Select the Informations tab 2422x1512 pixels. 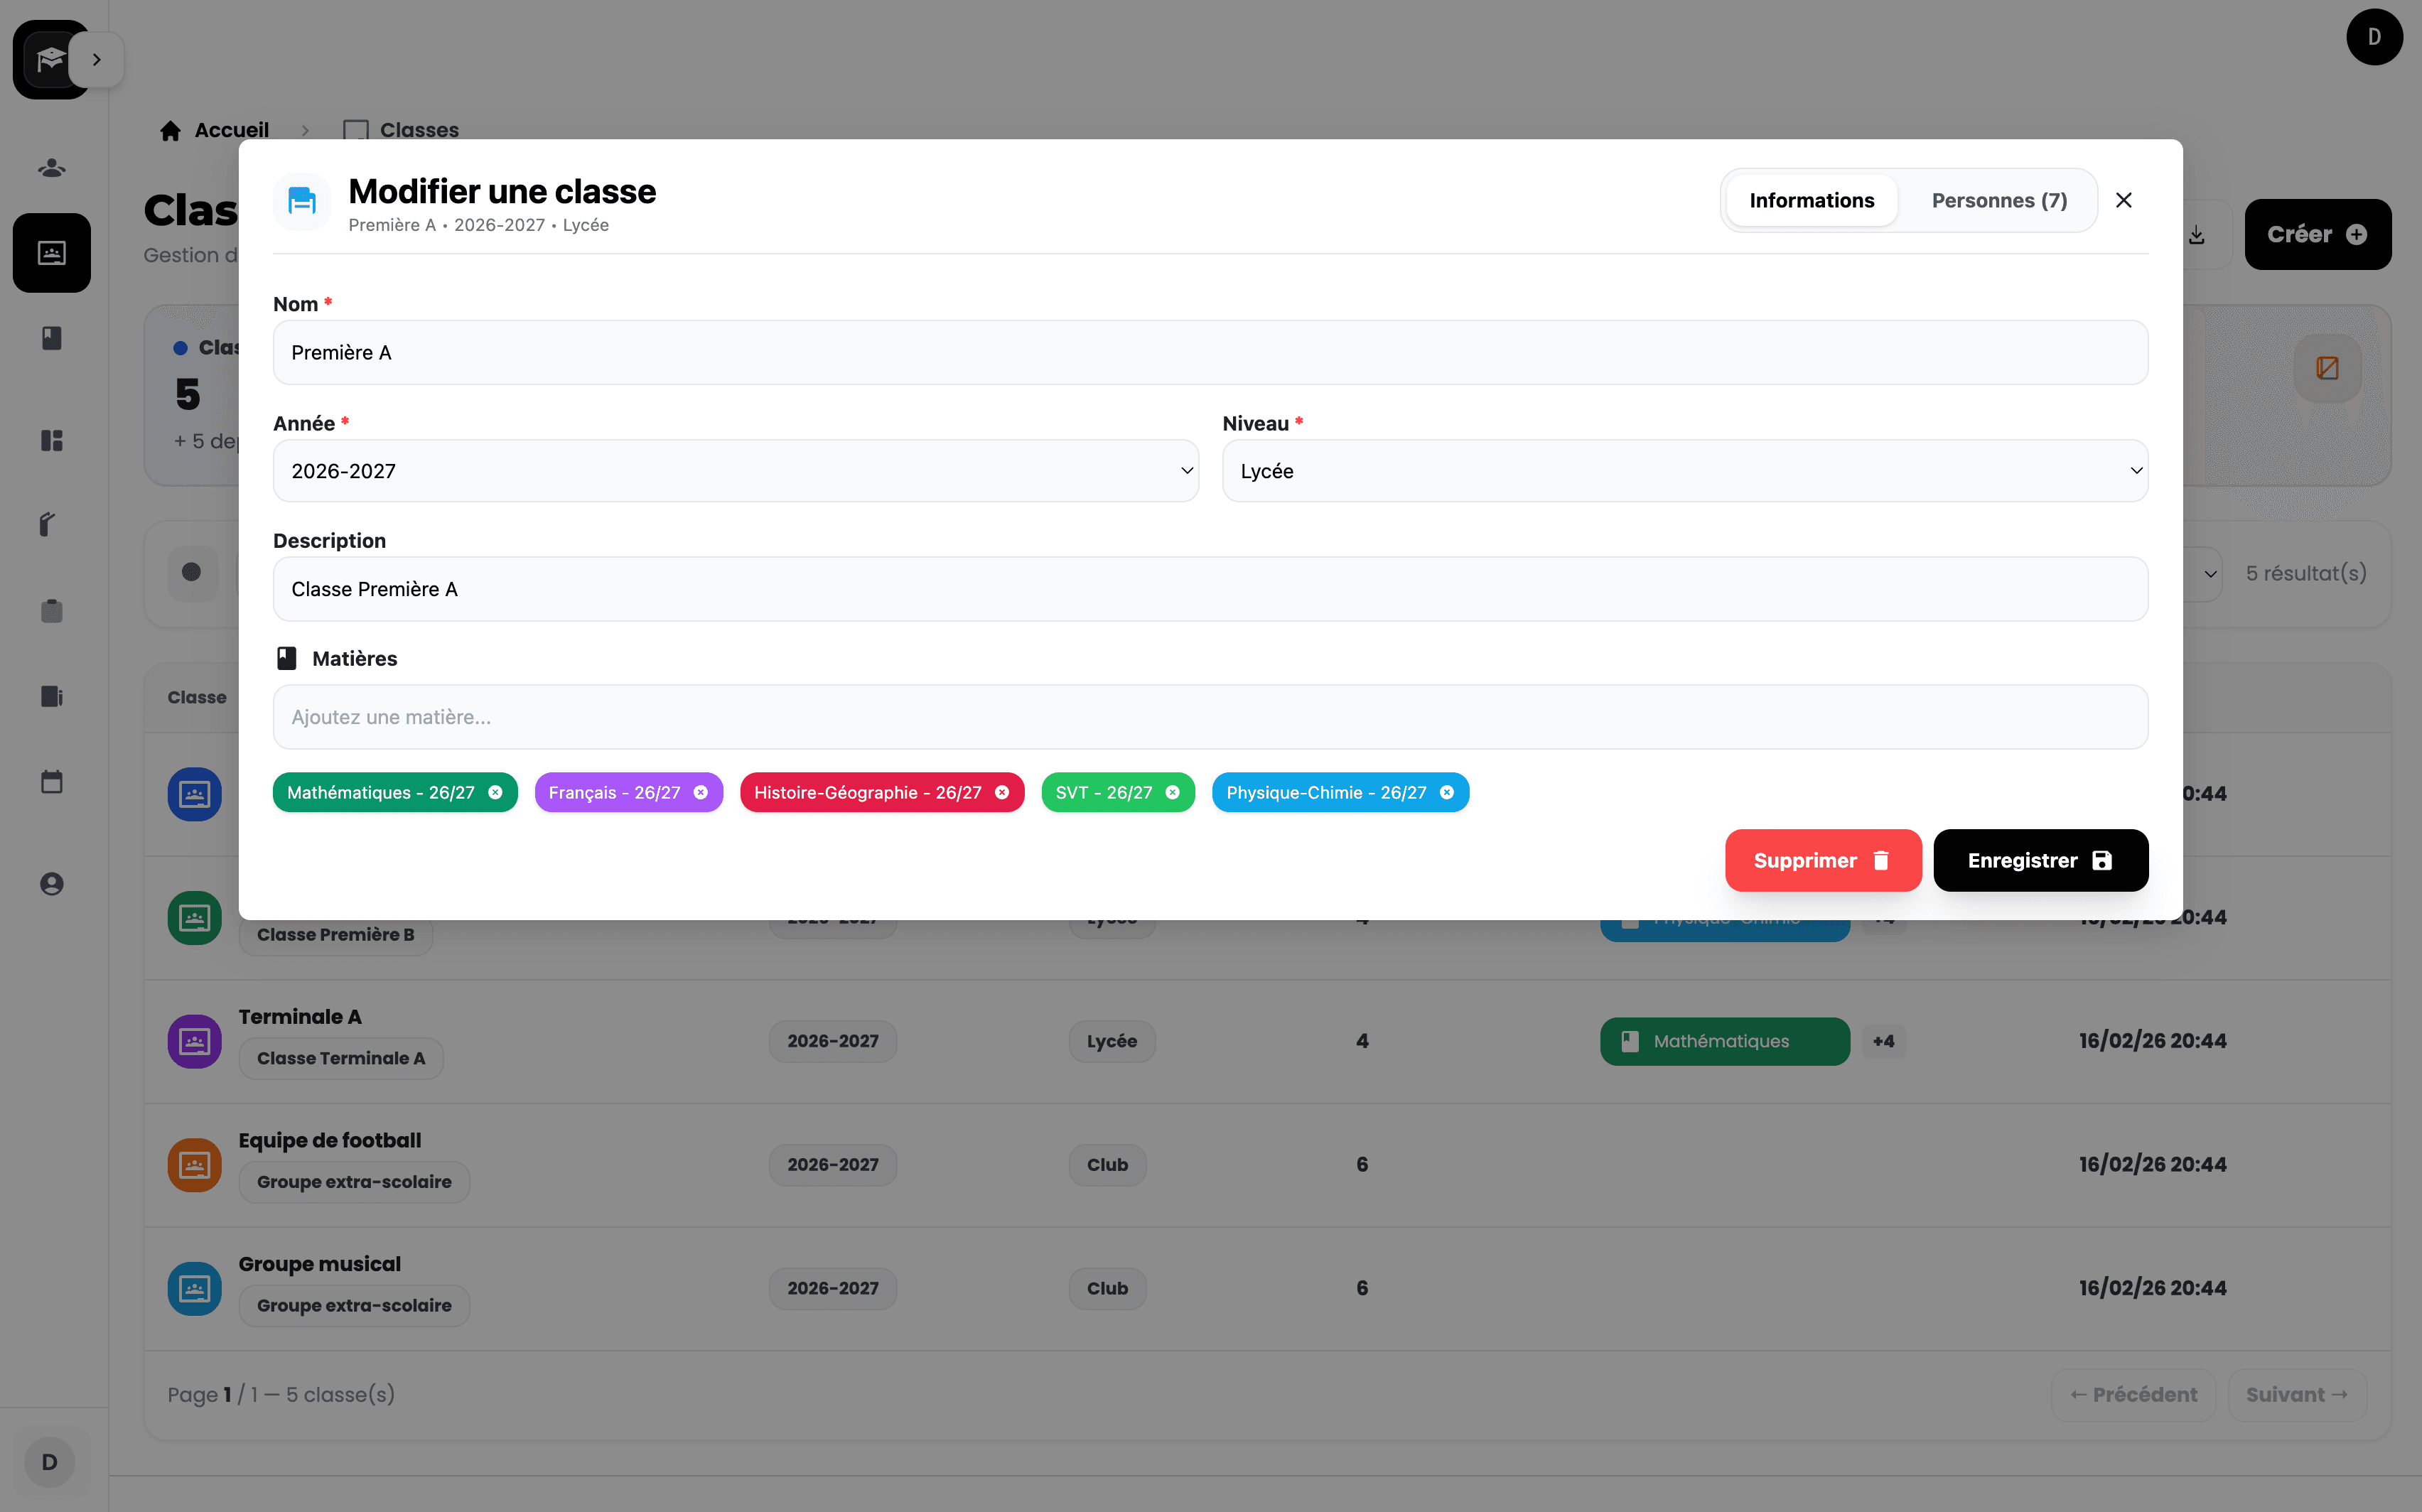1811,201
